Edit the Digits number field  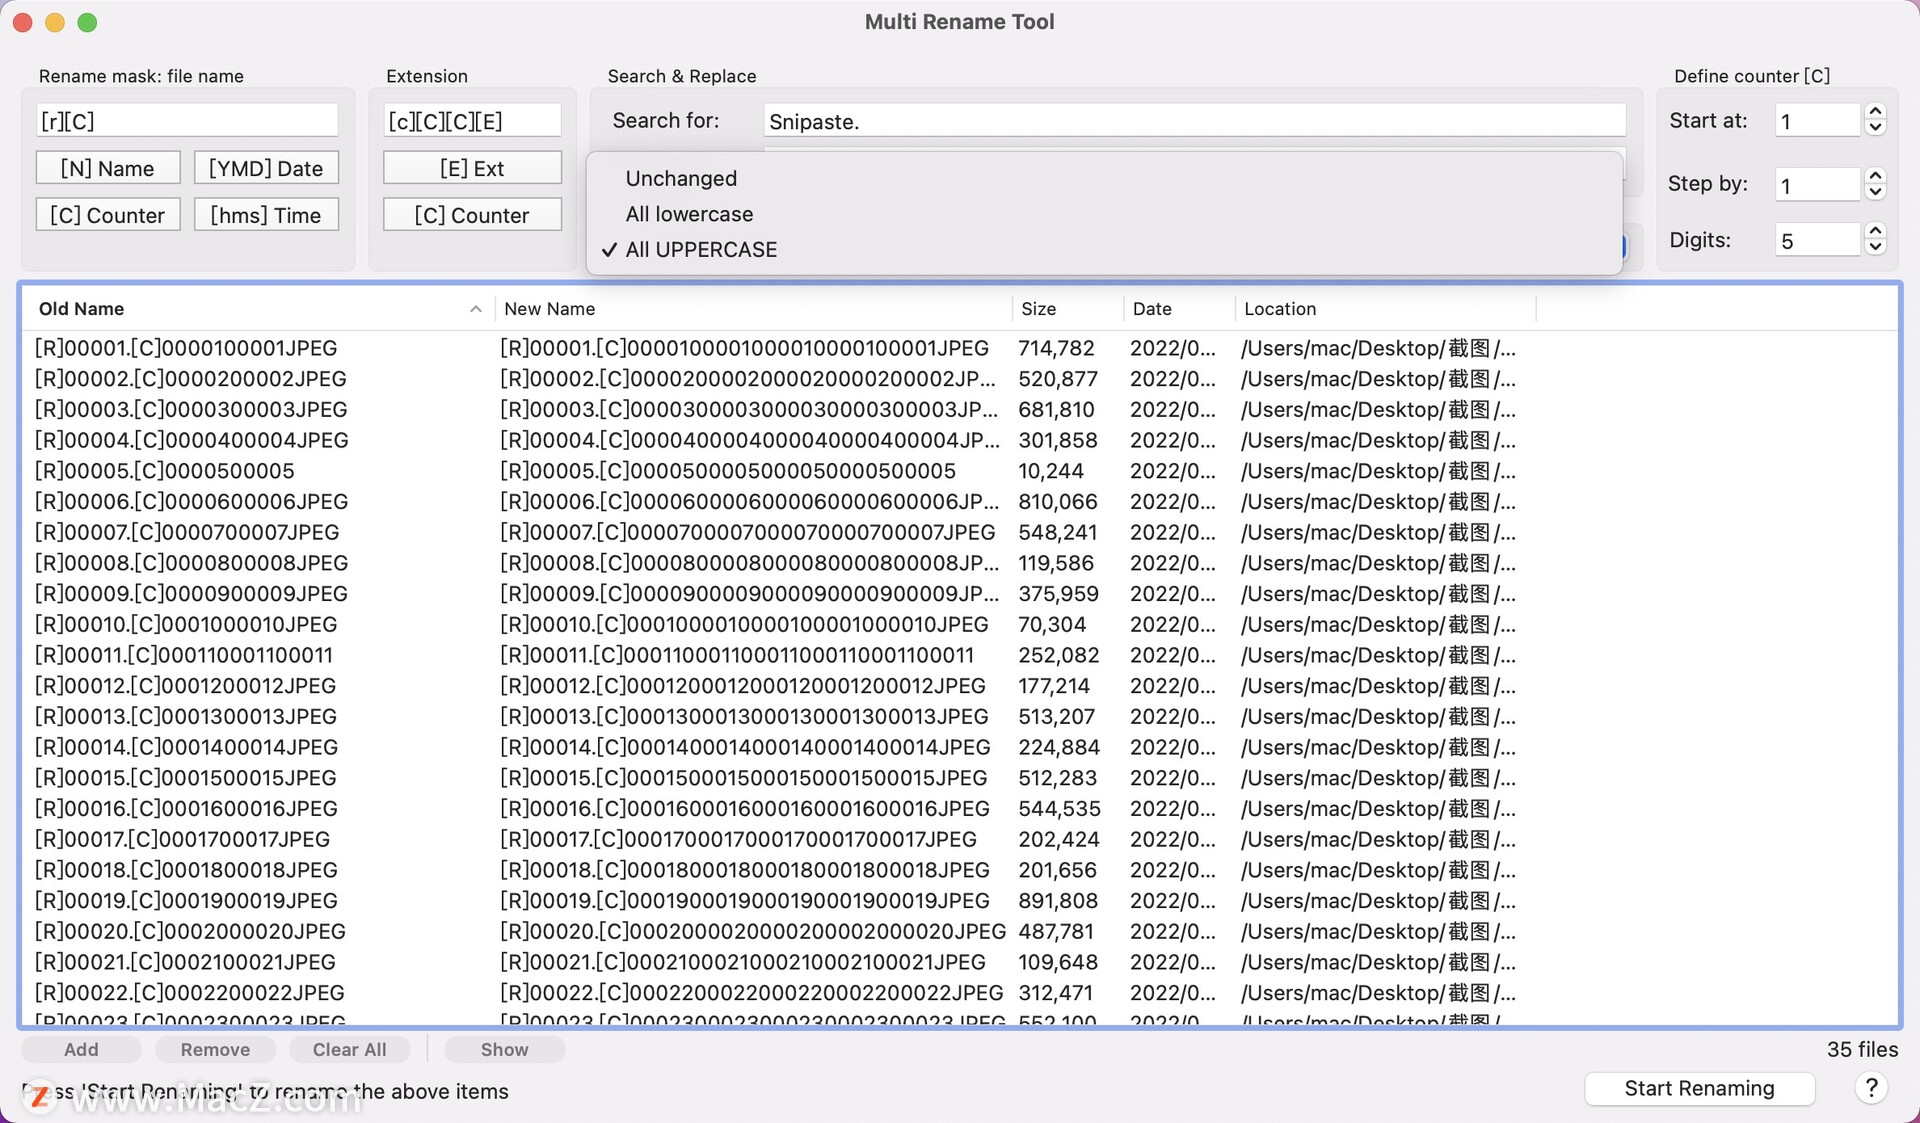(1817, 241)
